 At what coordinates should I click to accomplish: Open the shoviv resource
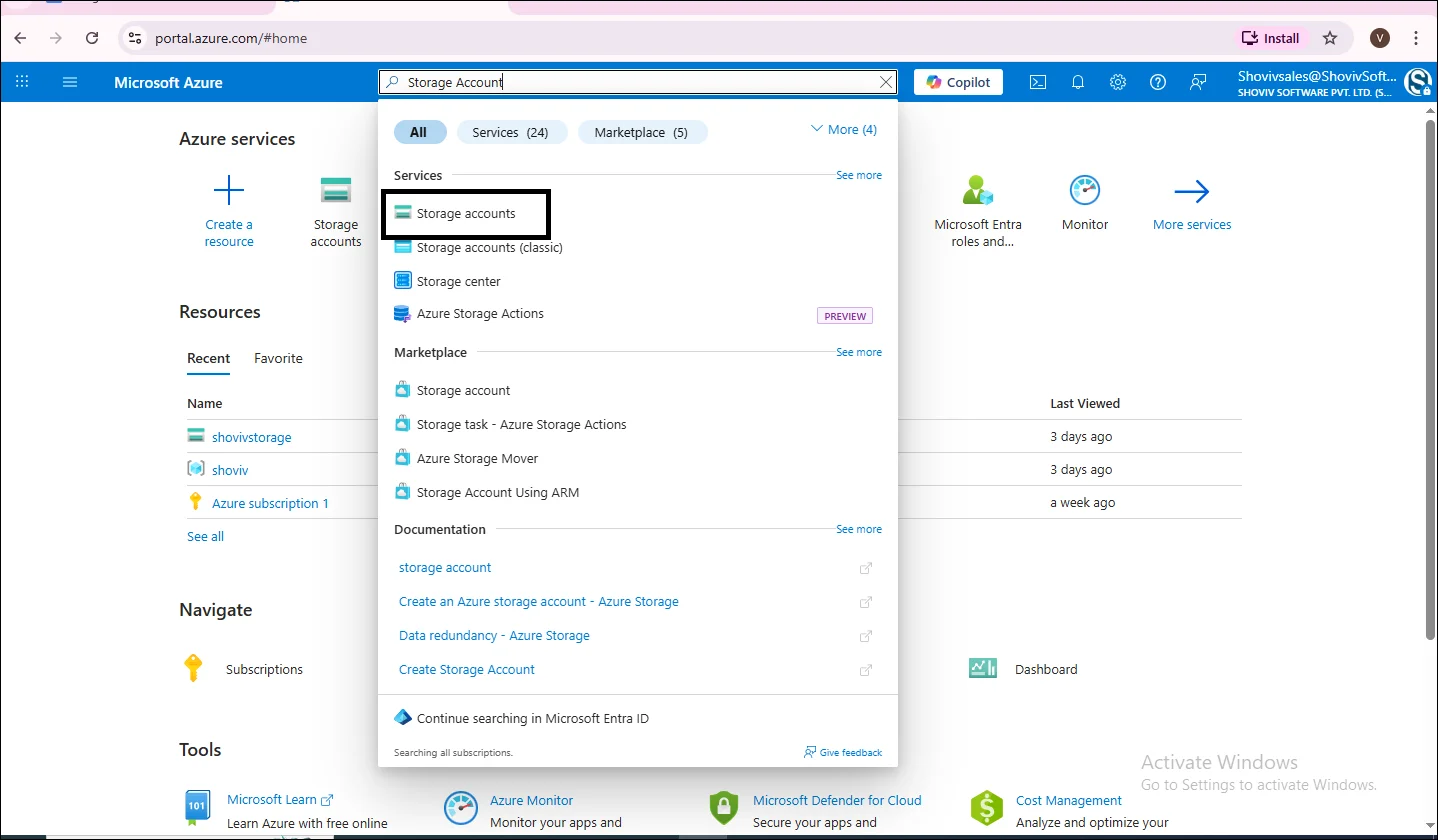tap(230, 470)
